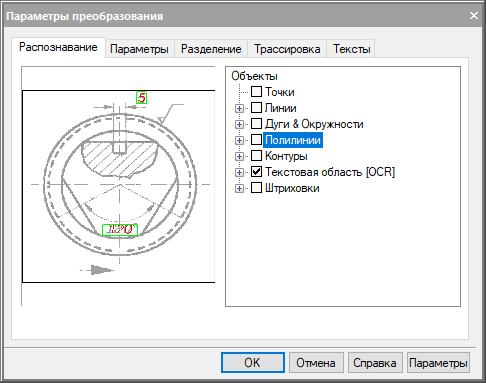Expand the Дуги & Окружности node

pyautogui.click(x=239, y=124)
